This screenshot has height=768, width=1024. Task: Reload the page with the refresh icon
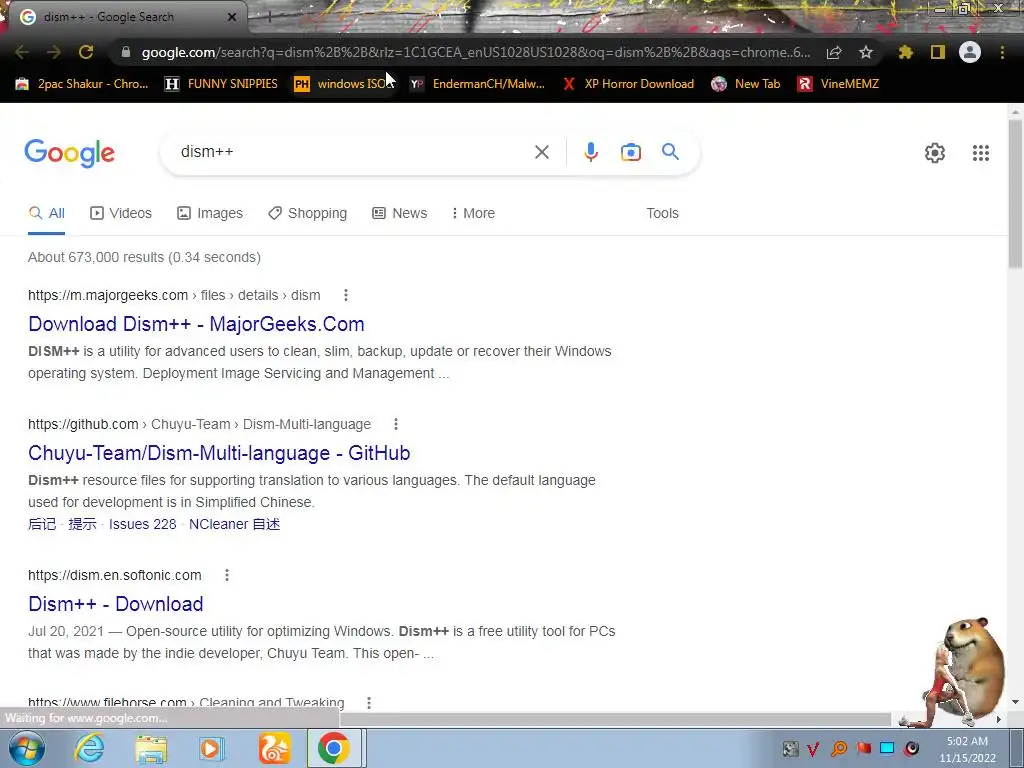pos(86,52)
